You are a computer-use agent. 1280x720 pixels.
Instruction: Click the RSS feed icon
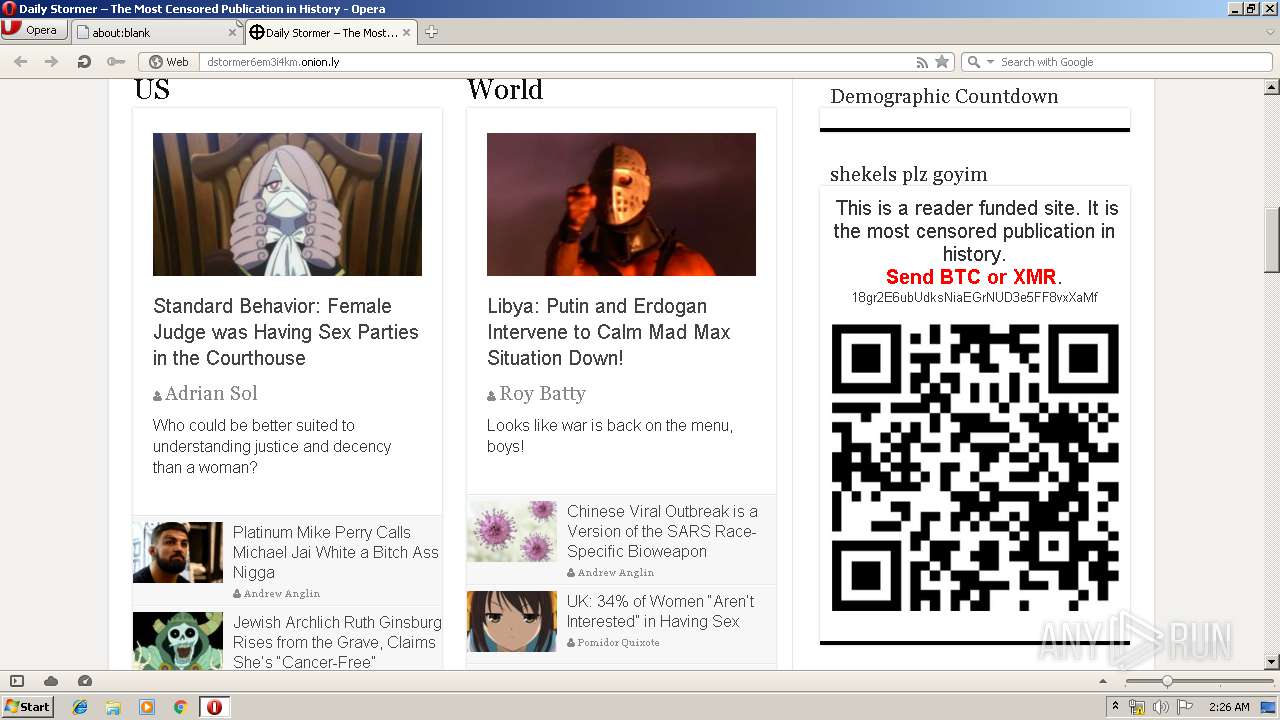pyautogui.click(x=922, y=62)
